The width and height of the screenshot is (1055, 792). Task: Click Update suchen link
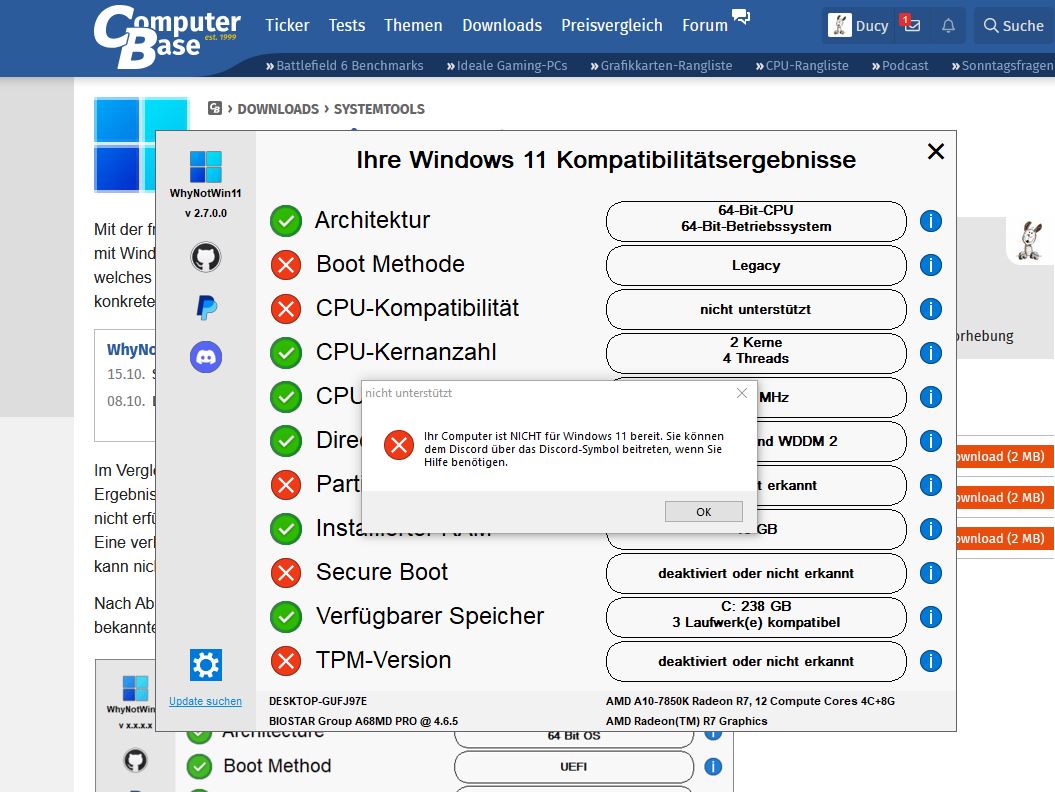click(x=205, y=701)
